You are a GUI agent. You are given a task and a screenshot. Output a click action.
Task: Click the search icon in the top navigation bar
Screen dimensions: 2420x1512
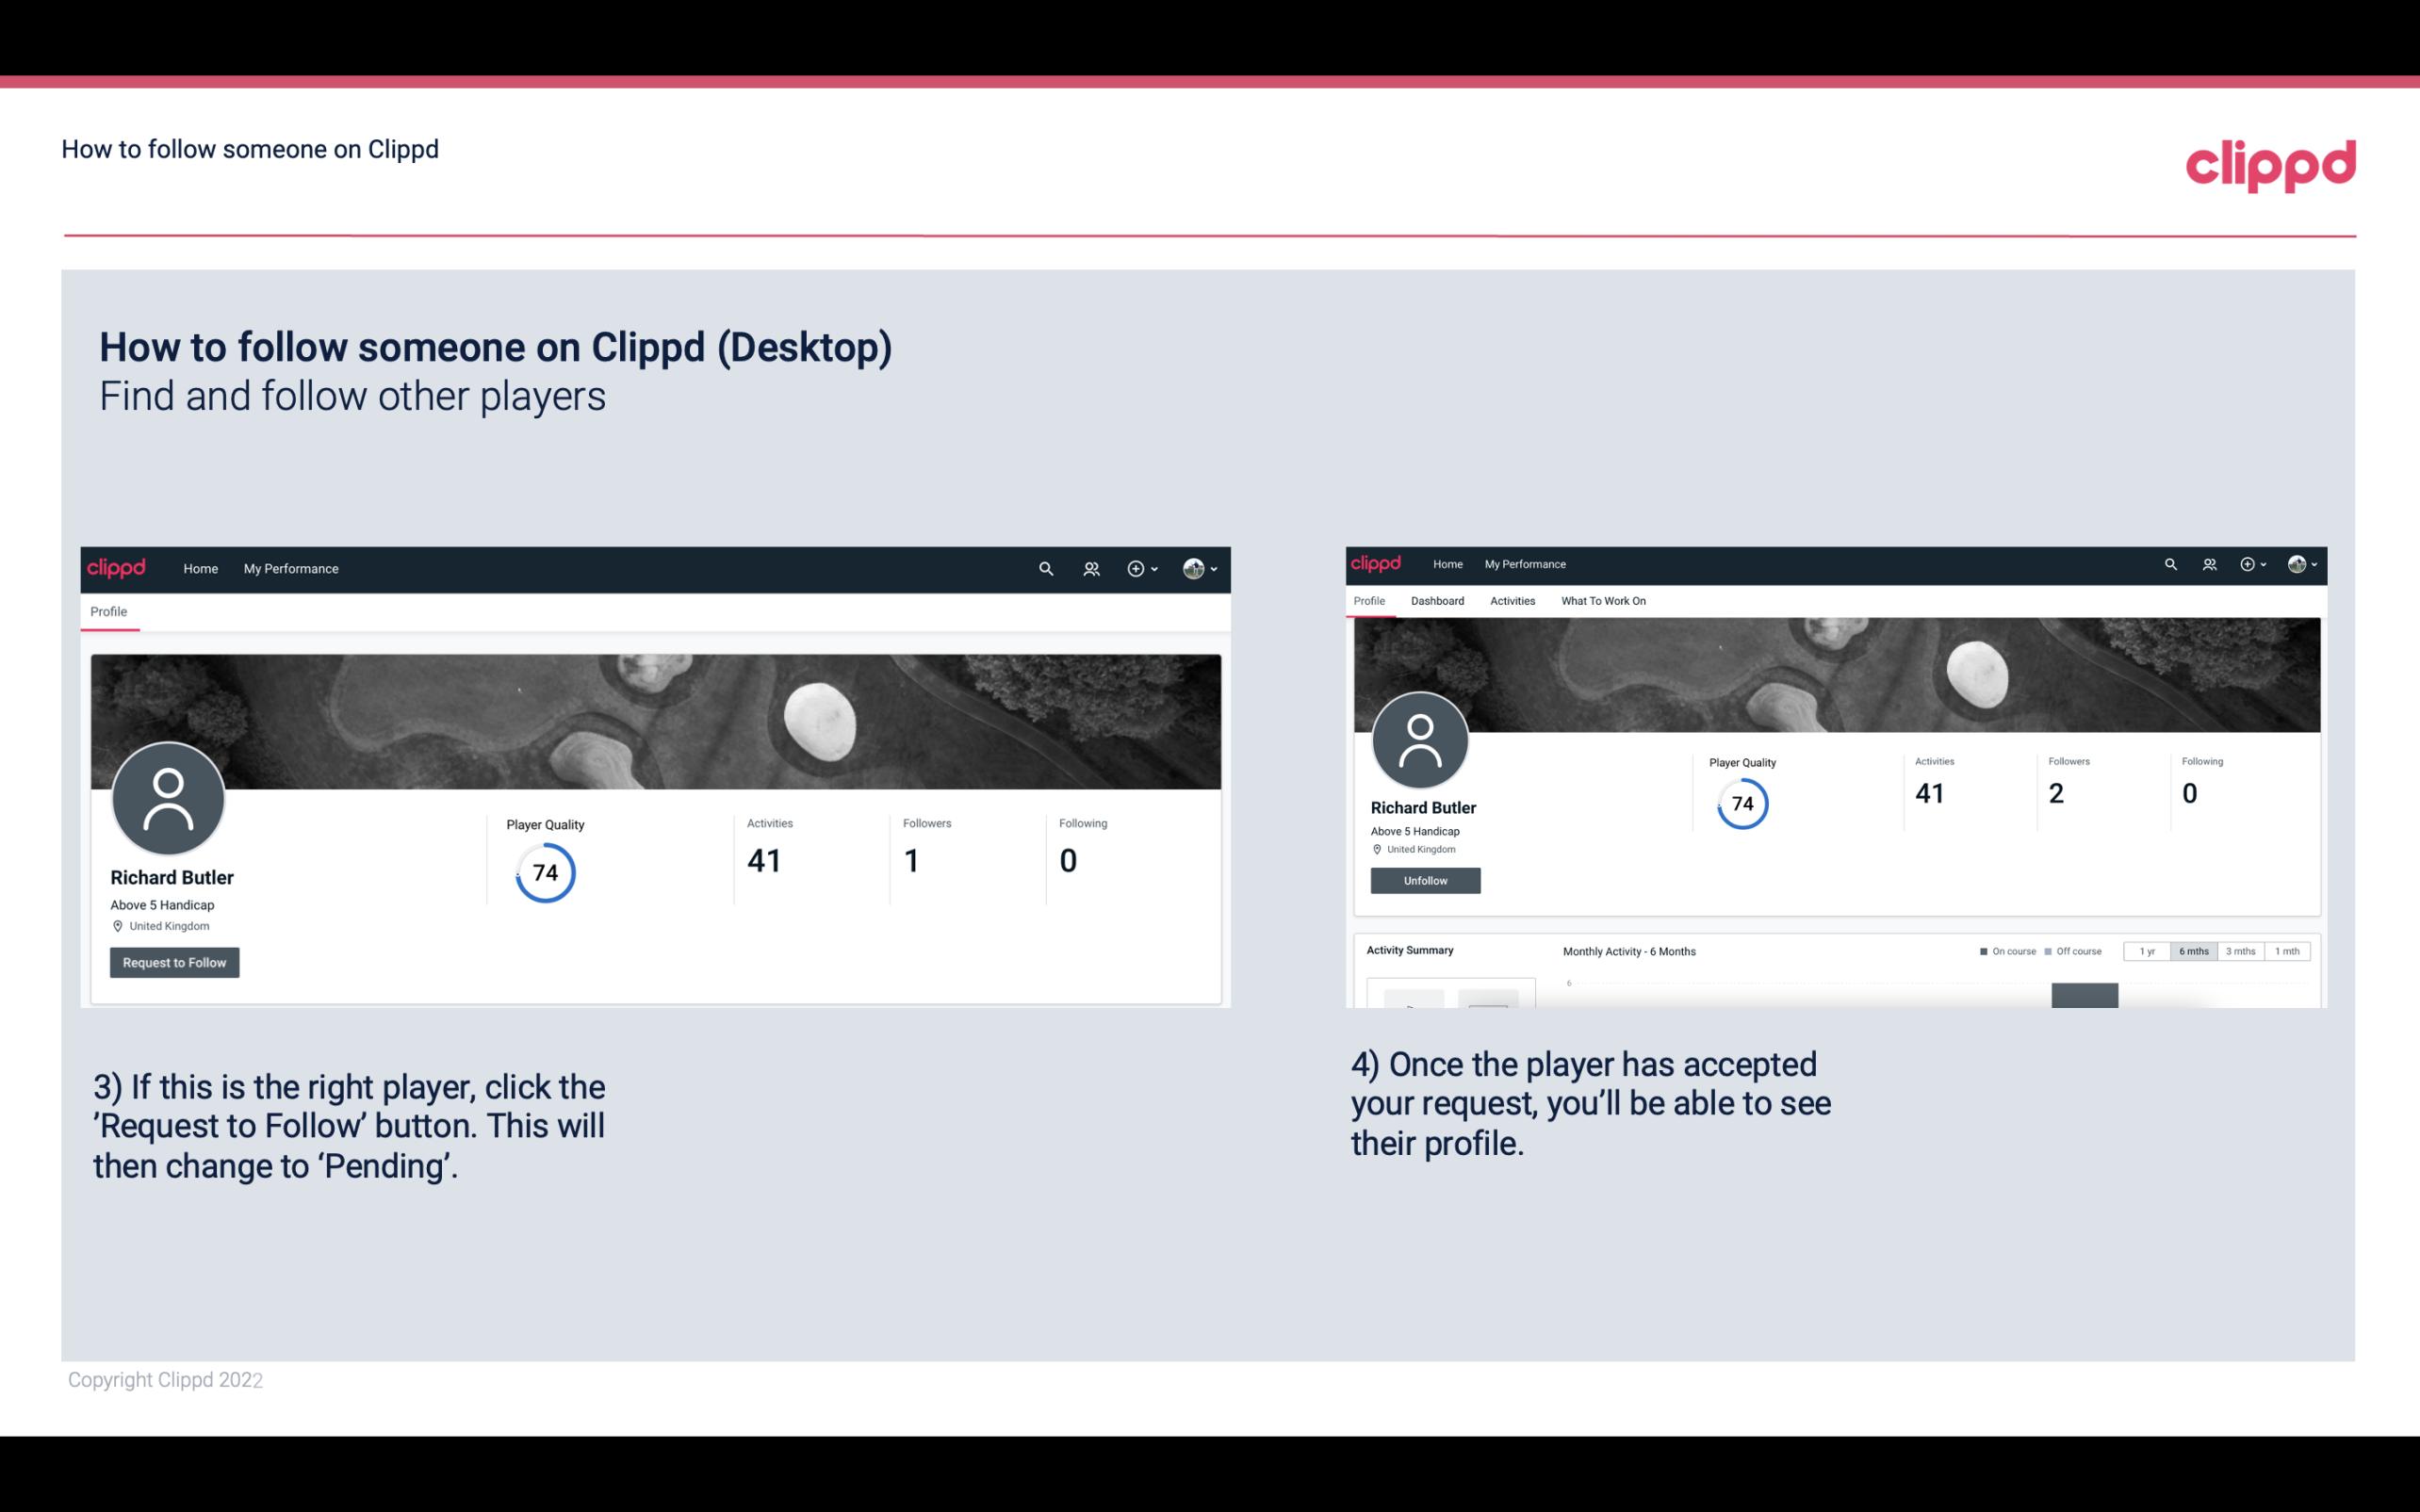1045,568
